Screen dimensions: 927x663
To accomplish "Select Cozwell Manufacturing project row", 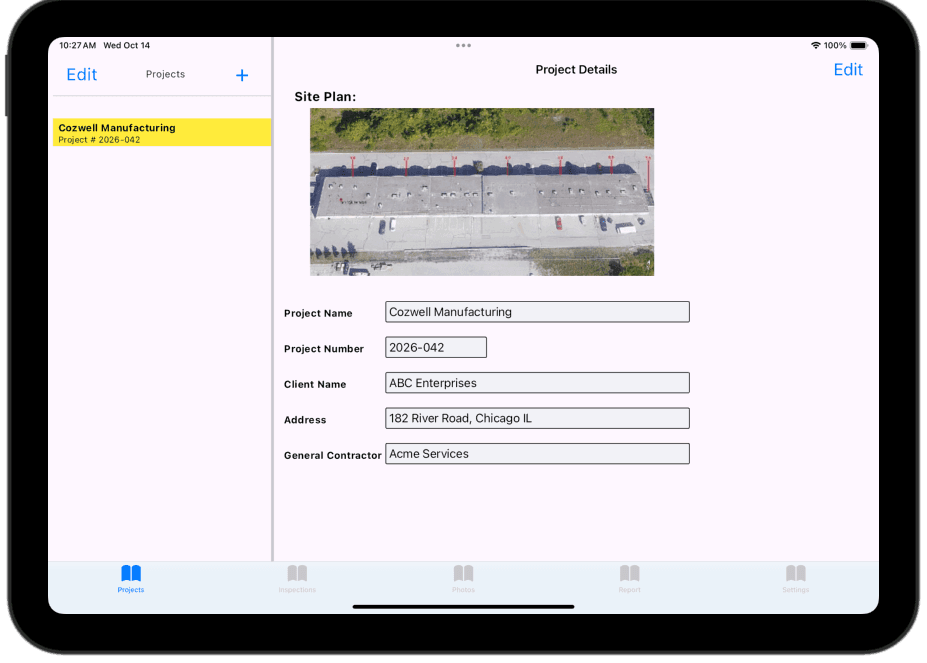I will (162, 132).
